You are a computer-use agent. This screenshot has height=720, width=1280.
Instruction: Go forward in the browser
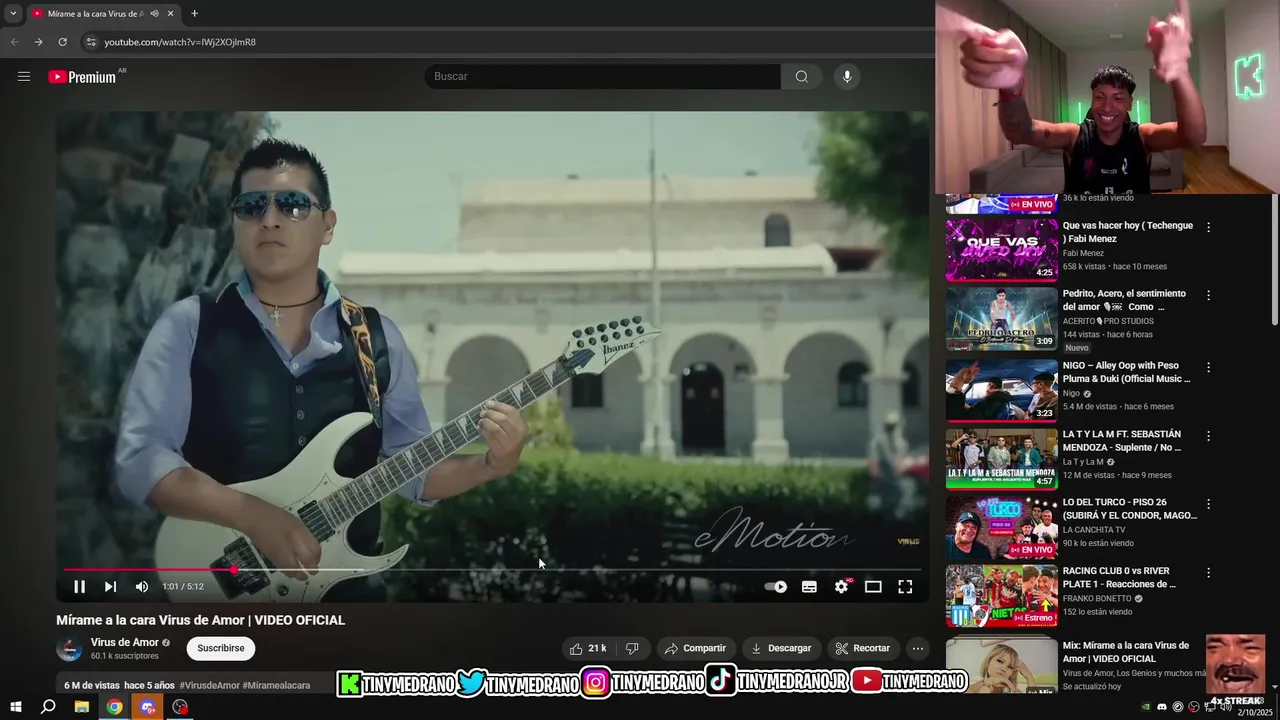click(38, 42)
